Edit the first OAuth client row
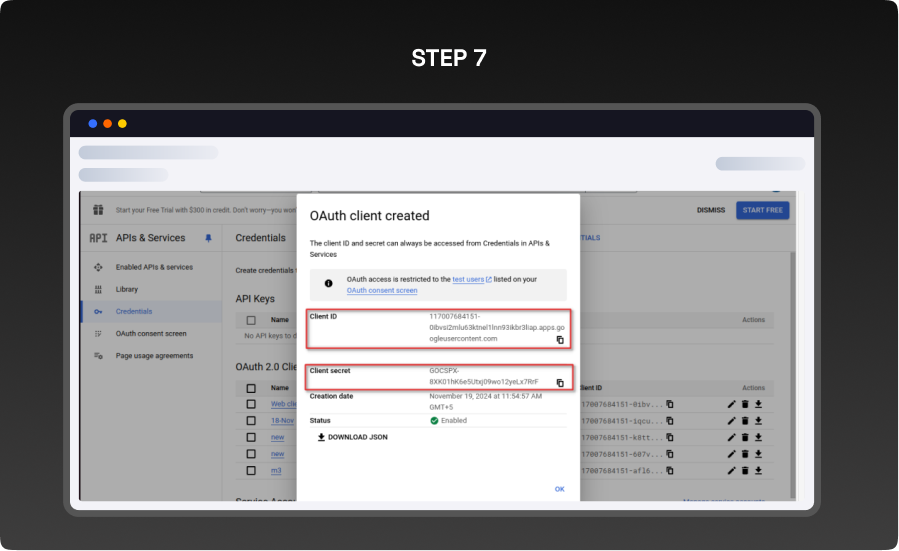Screen dimensions: 899x551 point(731,404)
